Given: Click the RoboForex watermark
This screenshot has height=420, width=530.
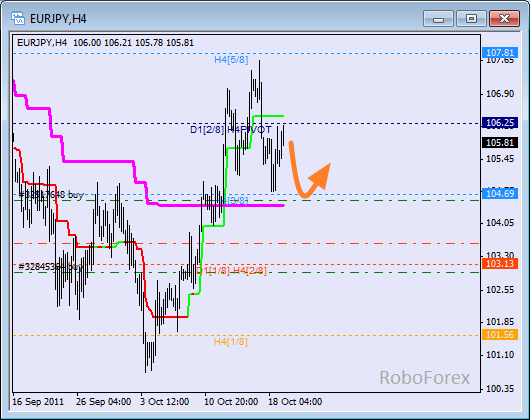Looking at the screenshot, I should (x=425, y=377).
